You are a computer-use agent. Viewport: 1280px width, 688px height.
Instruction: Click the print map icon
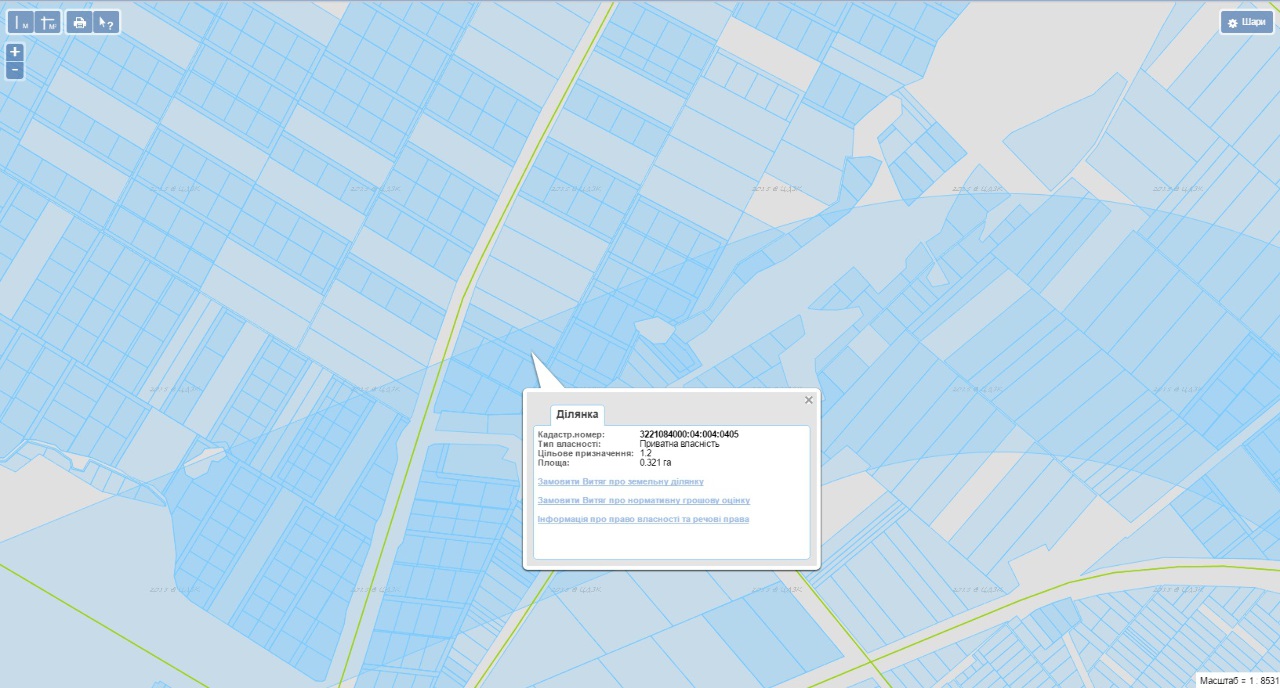[x=80, y=22]
